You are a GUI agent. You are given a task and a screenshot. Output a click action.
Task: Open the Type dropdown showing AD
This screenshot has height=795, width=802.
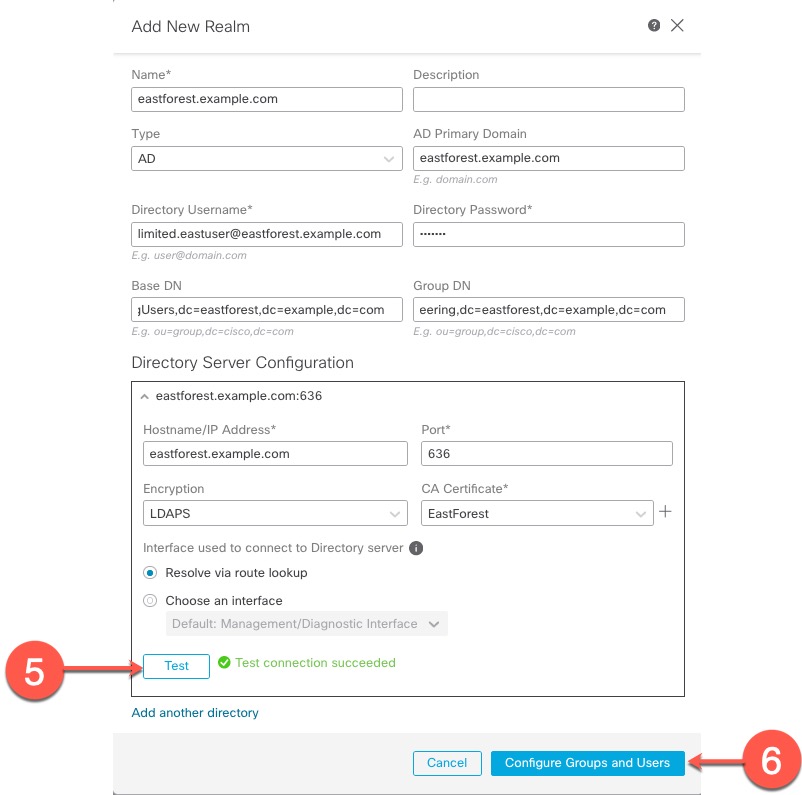tap(267, 158)
